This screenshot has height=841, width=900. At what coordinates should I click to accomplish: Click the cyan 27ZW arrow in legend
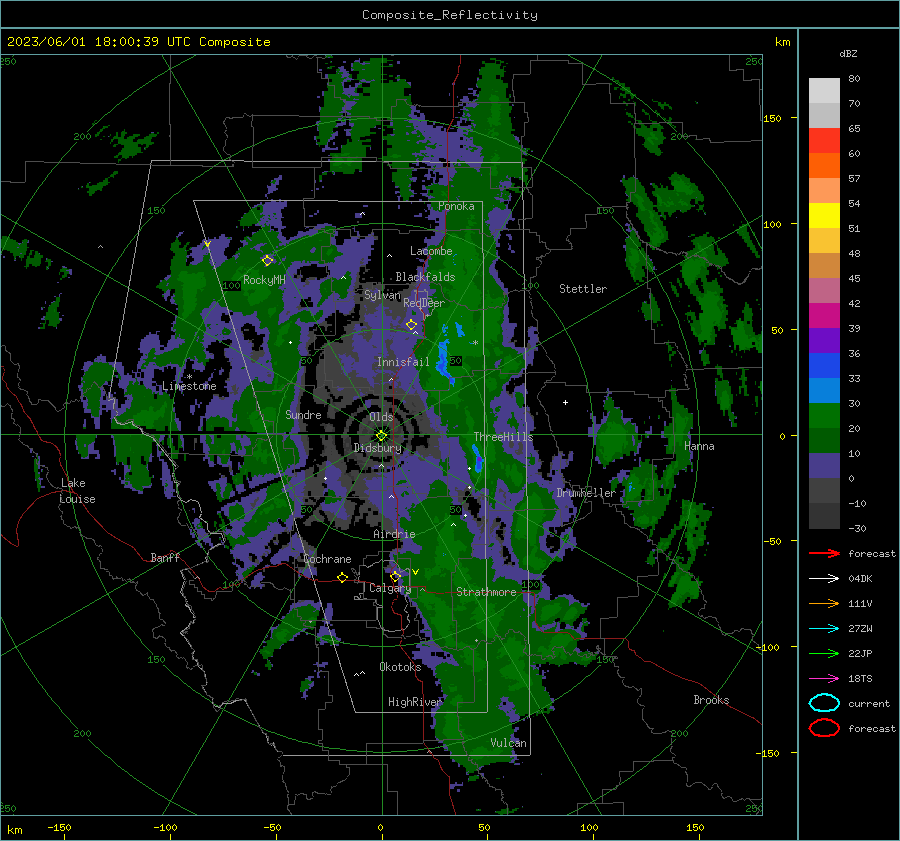pyautogui.click(x=824, y=629)
